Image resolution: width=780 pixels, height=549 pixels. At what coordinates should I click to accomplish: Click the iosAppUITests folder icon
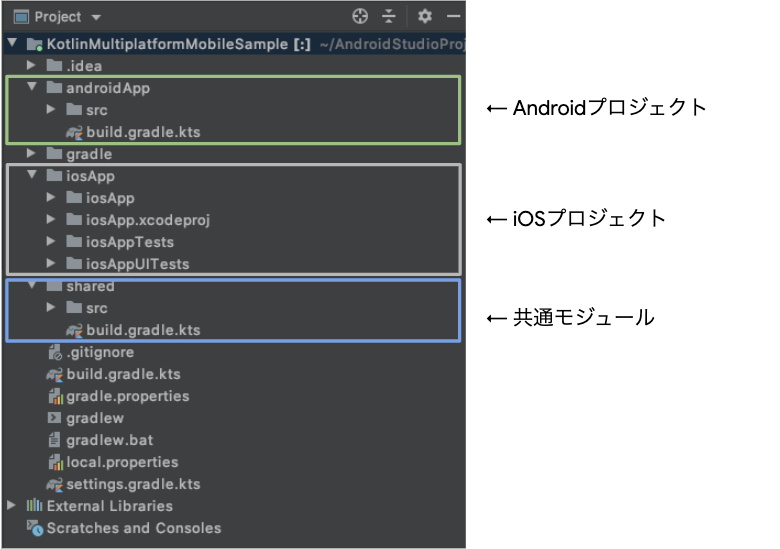pyautogui.click(x=74, y=264)
